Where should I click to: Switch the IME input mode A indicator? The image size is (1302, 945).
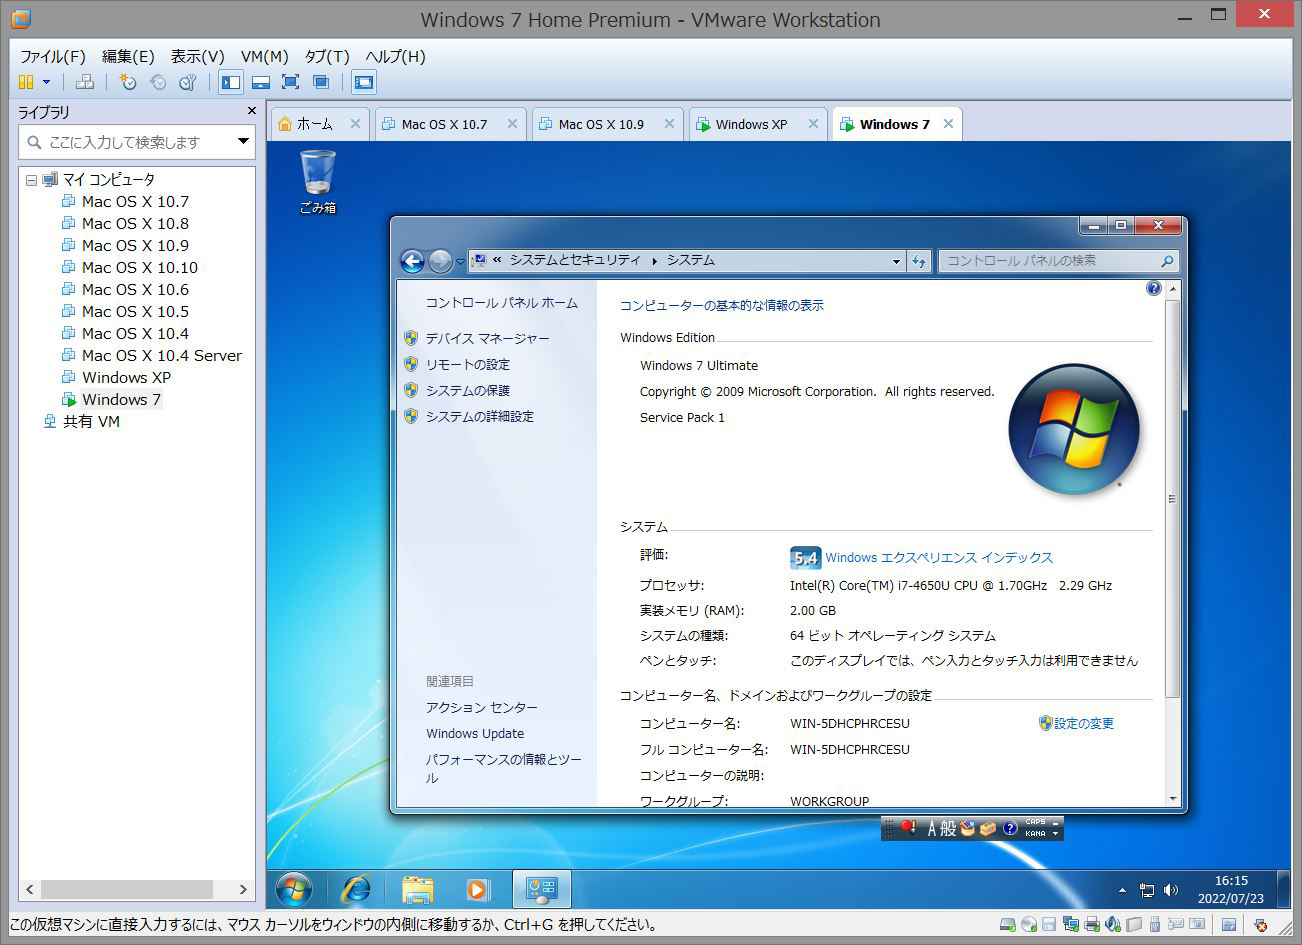[933, 828]
